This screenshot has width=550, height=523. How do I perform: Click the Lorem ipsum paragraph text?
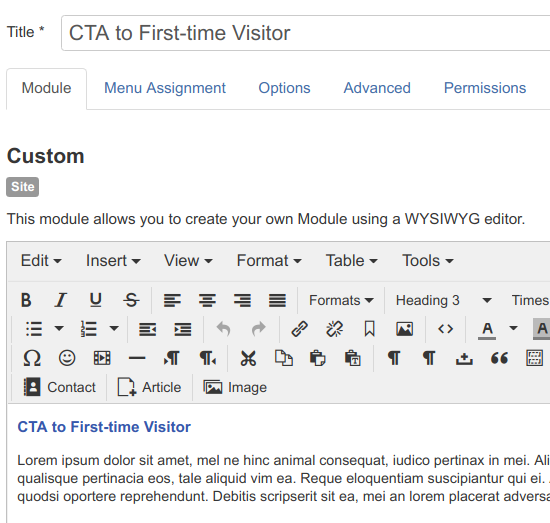pos(283,478)
